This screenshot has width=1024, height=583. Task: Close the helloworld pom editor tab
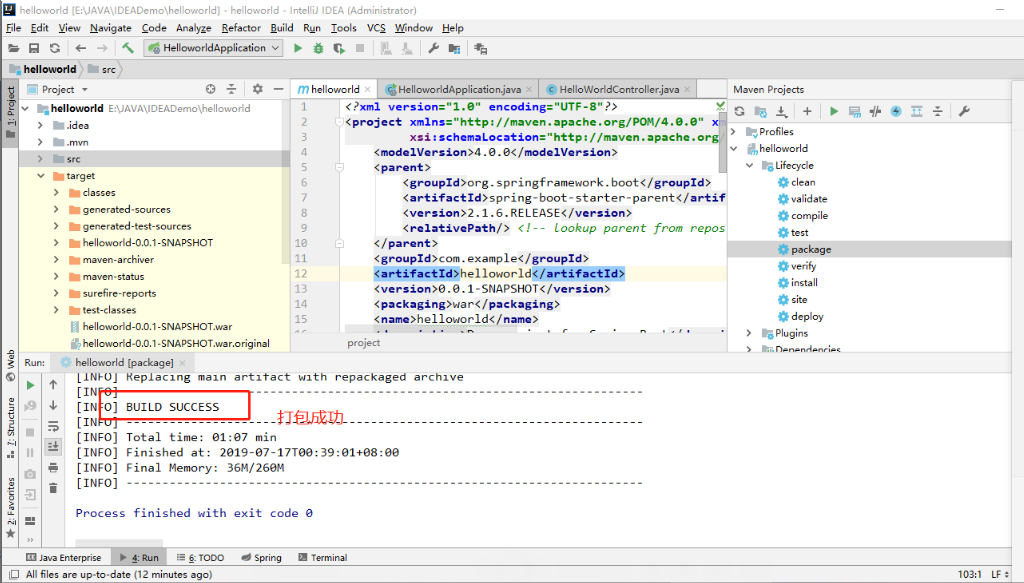(x=368, y=89)
